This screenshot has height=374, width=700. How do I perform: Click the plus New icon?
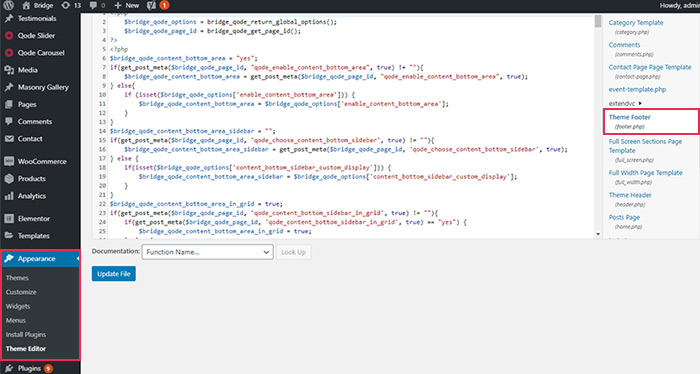(118, 5)
